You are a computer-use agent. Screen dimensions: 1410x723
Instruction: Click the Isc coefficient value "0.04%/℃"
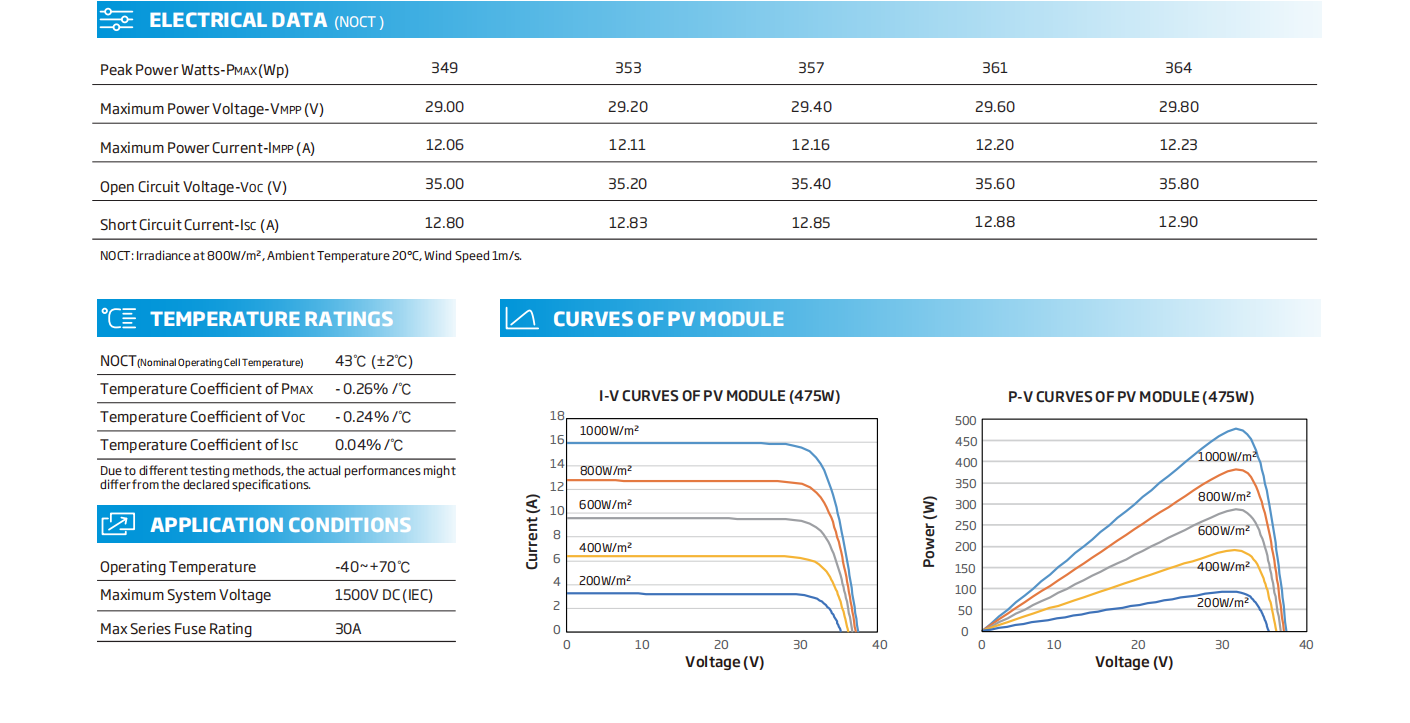point(369,445)
